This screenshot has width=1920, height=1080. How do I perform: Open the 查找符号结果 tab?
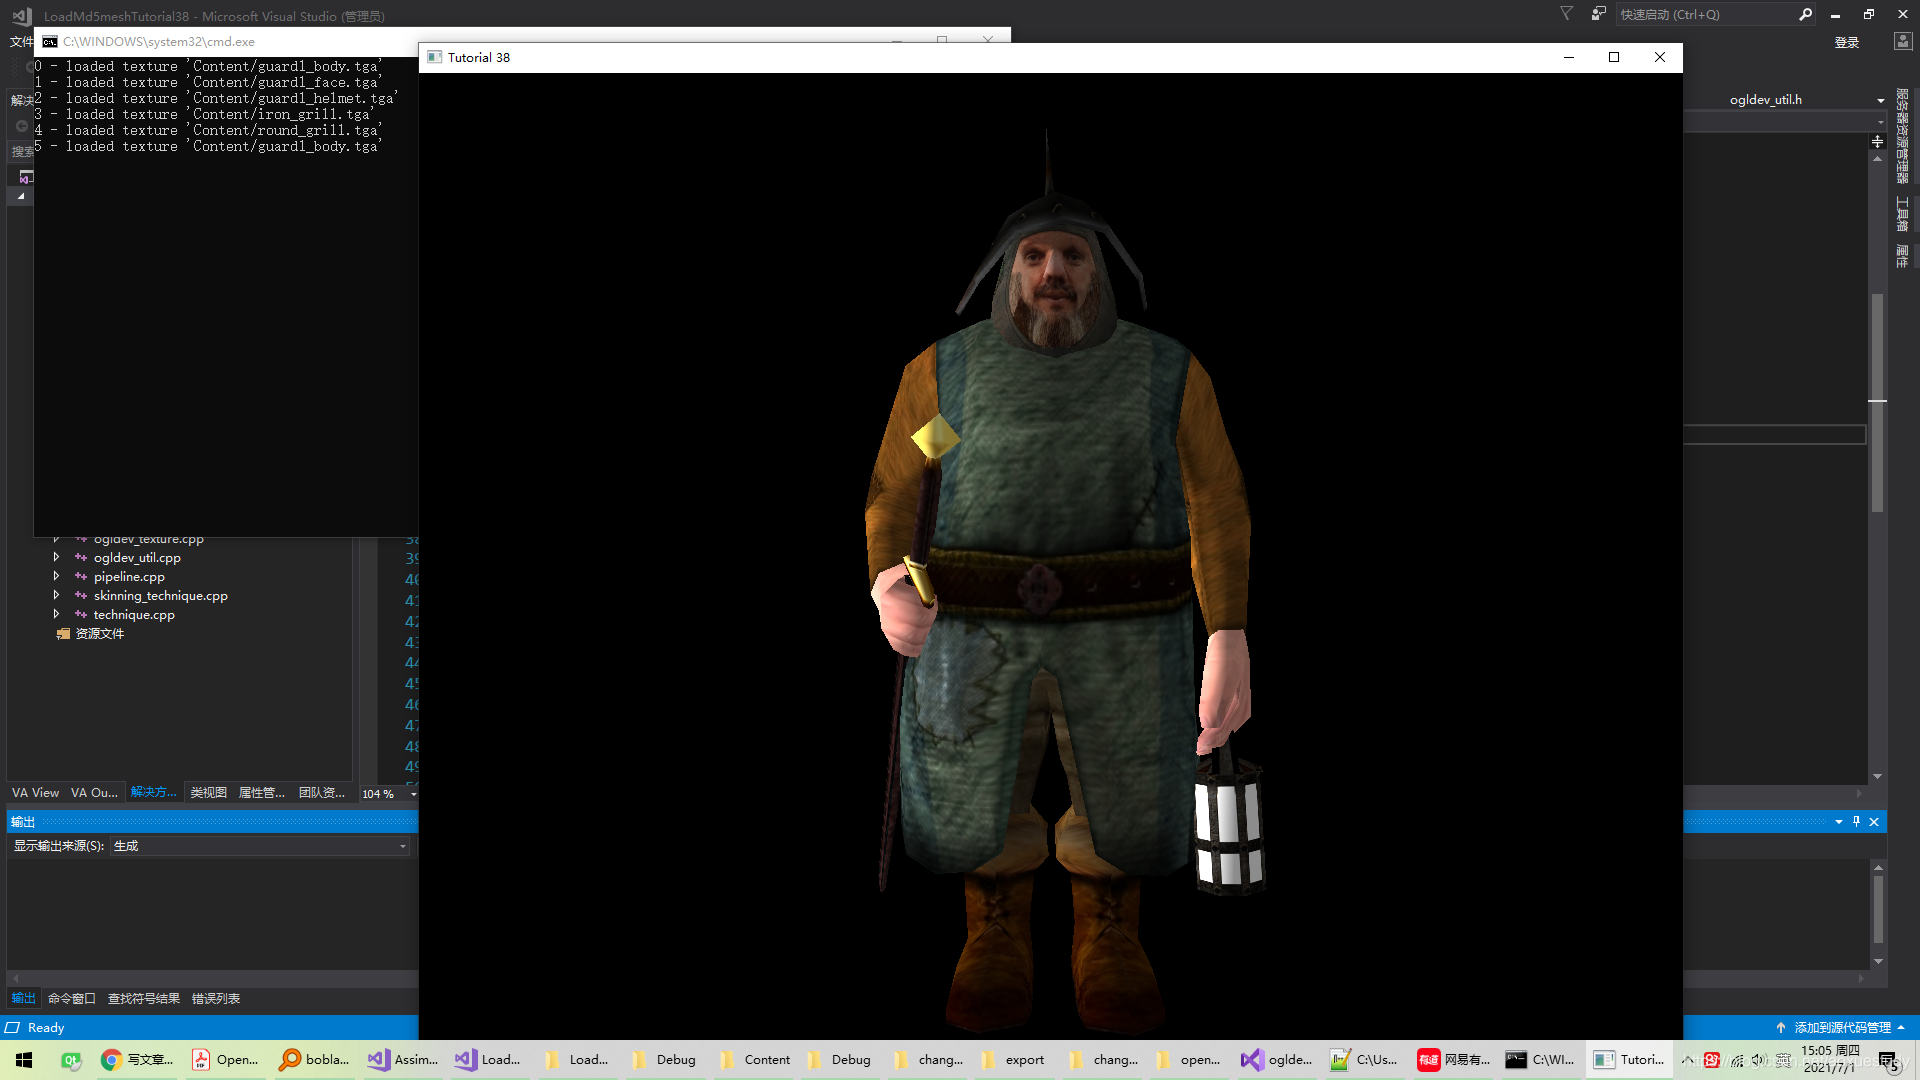(144, 999)
